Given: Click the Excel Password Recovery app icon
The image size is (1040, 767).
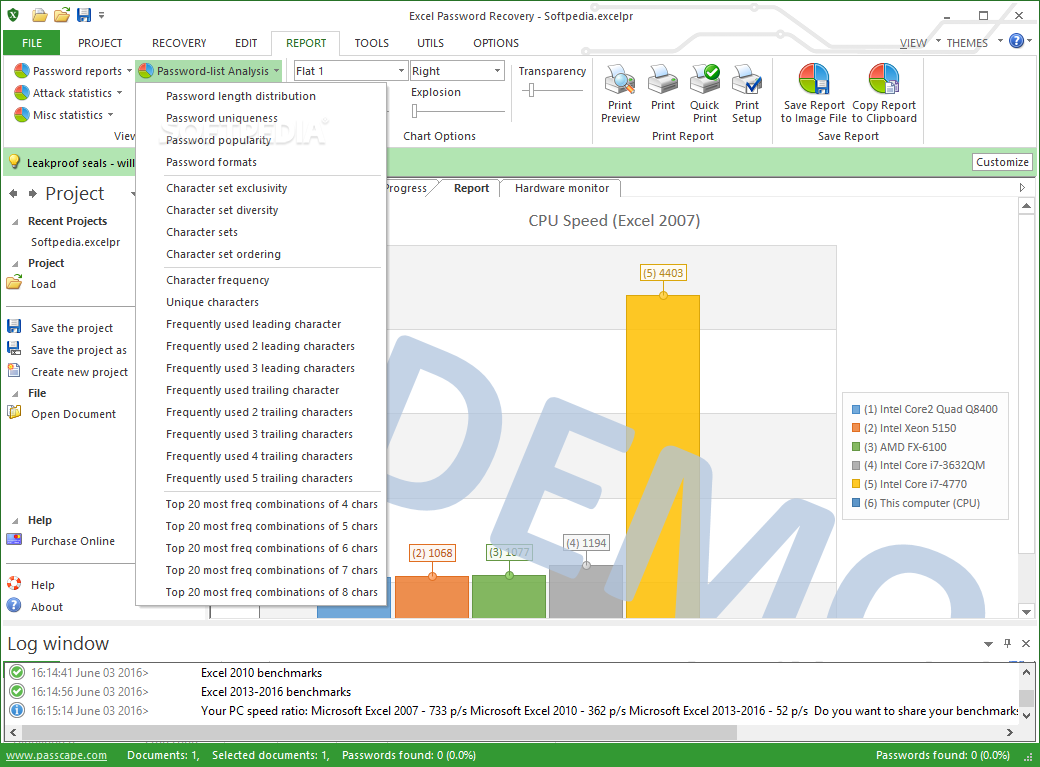Looking at the screenshot, I should pyautogui.click(x=13, y=15).
